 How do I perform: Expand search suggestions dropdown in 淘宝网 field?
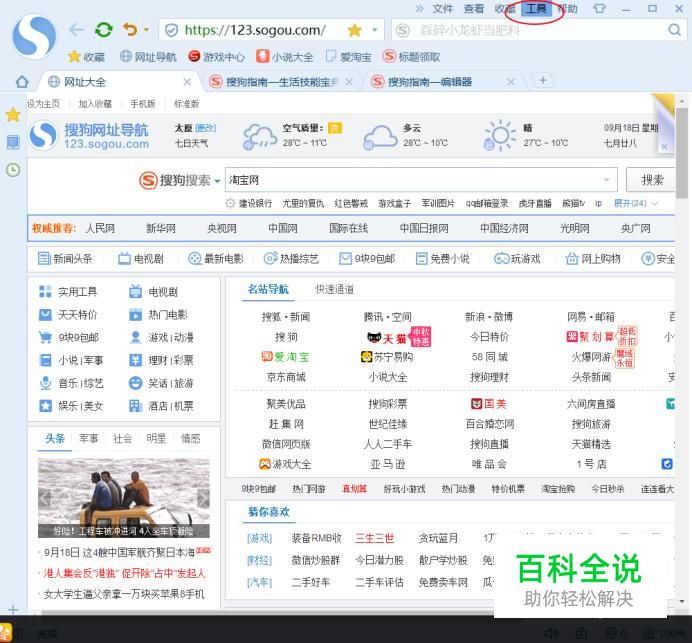[606, 180]
